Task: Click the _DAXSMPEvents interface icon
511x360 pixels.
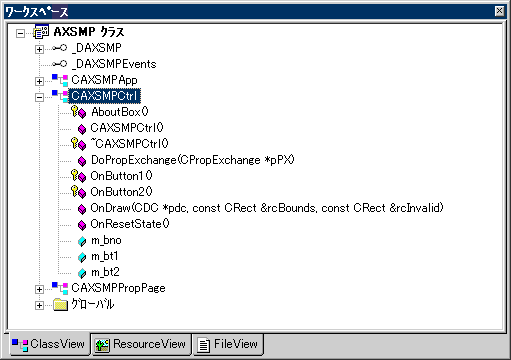Action: pos(60,64)
